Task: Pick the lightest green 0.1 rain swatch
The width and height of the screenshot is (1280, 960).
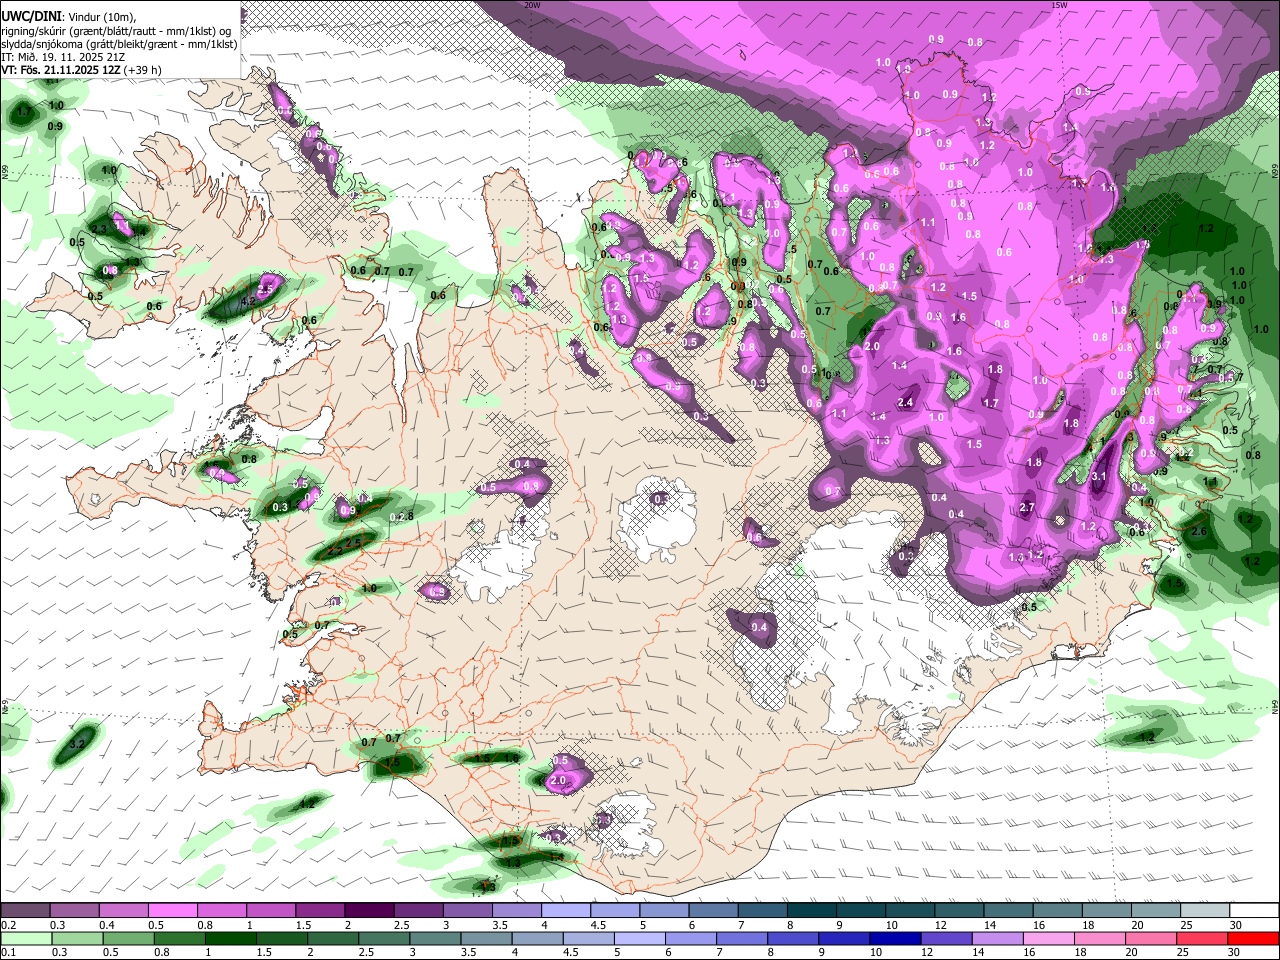Action: coord(25,939)
